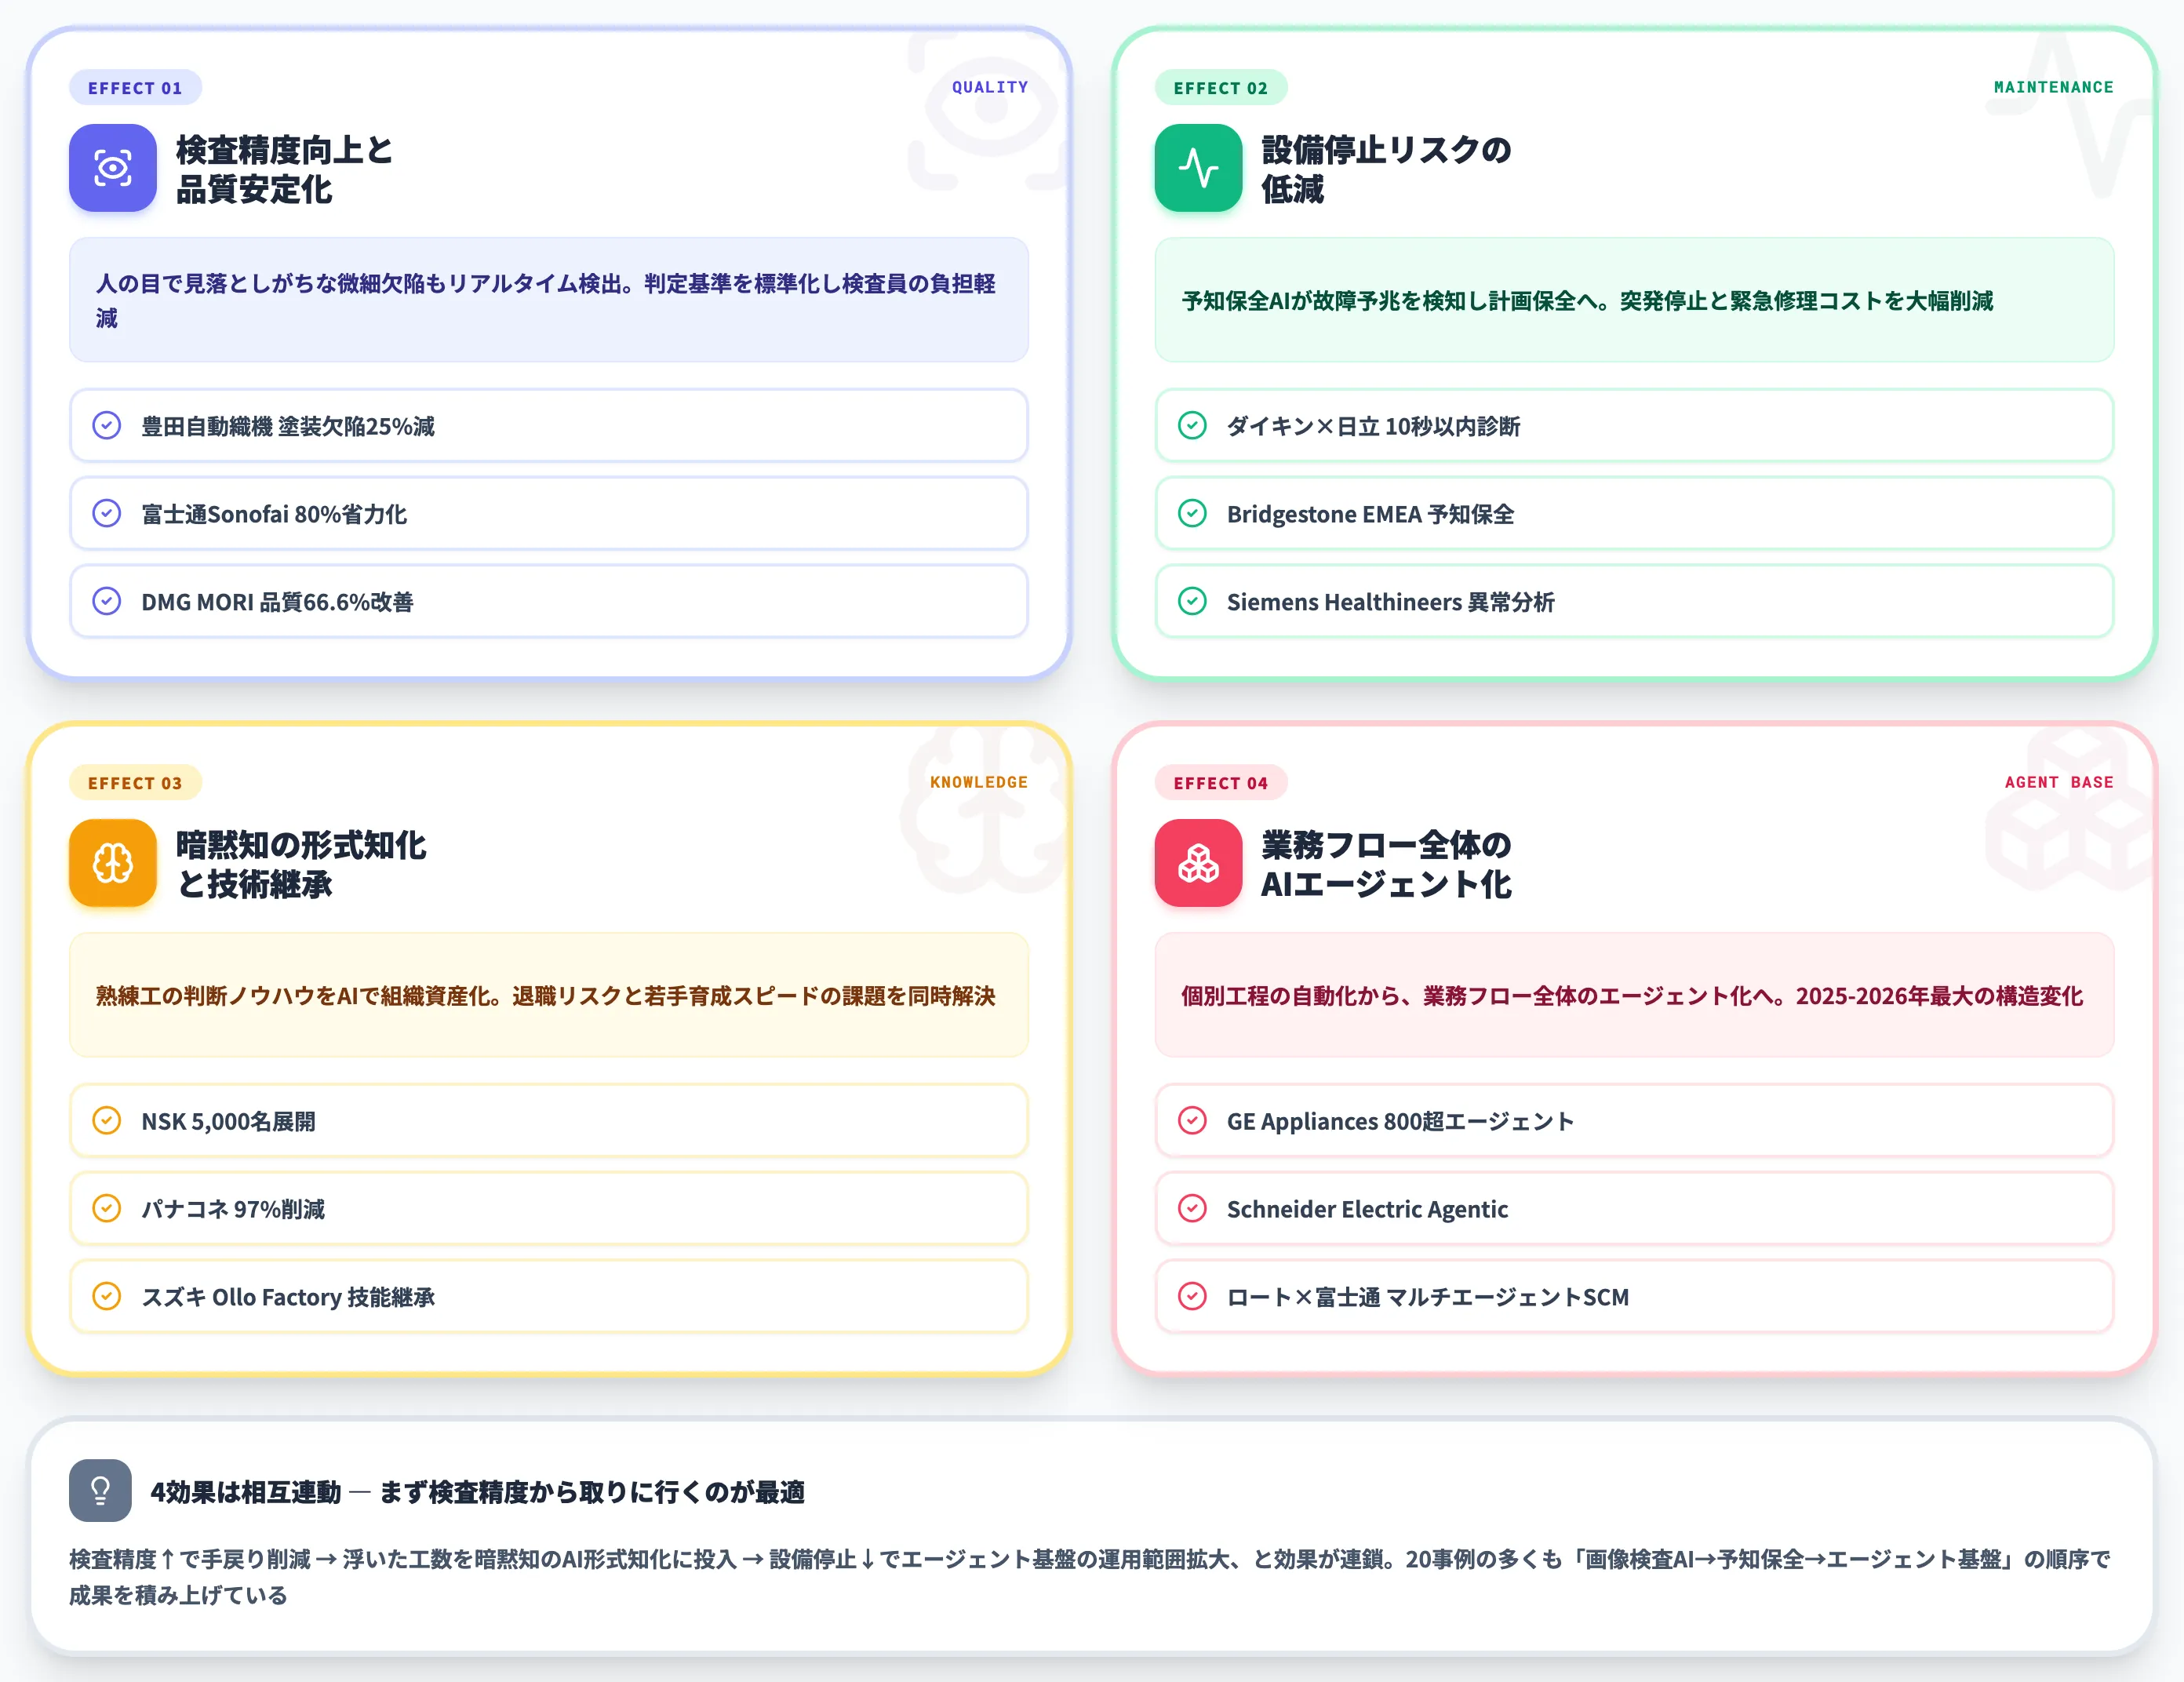Screen dimensions: 2184x1682
Task: Click the KNOWLEDGE category label
Action: point(978,782)
